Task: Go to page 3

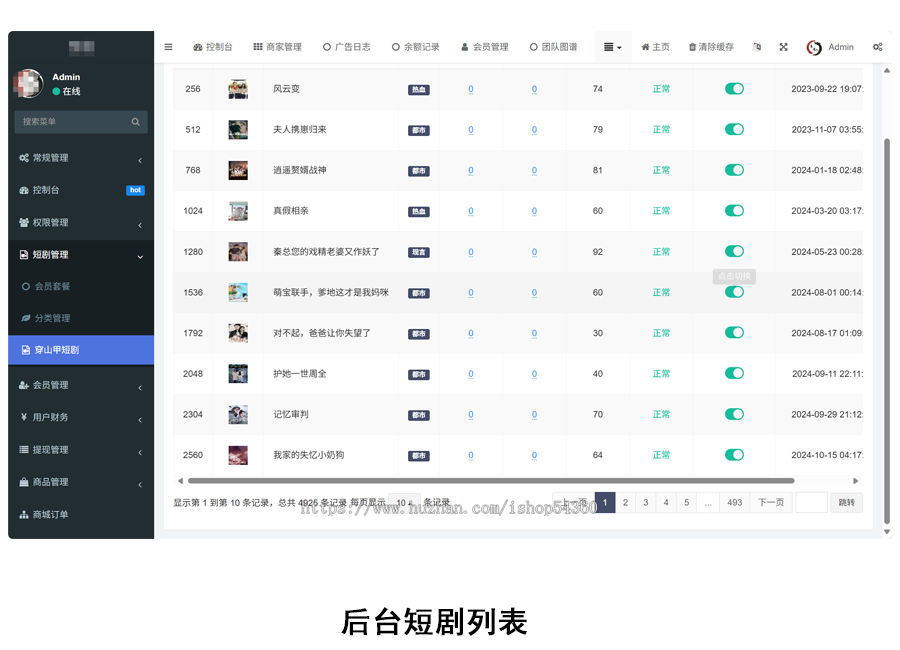Action: point(646,502)
